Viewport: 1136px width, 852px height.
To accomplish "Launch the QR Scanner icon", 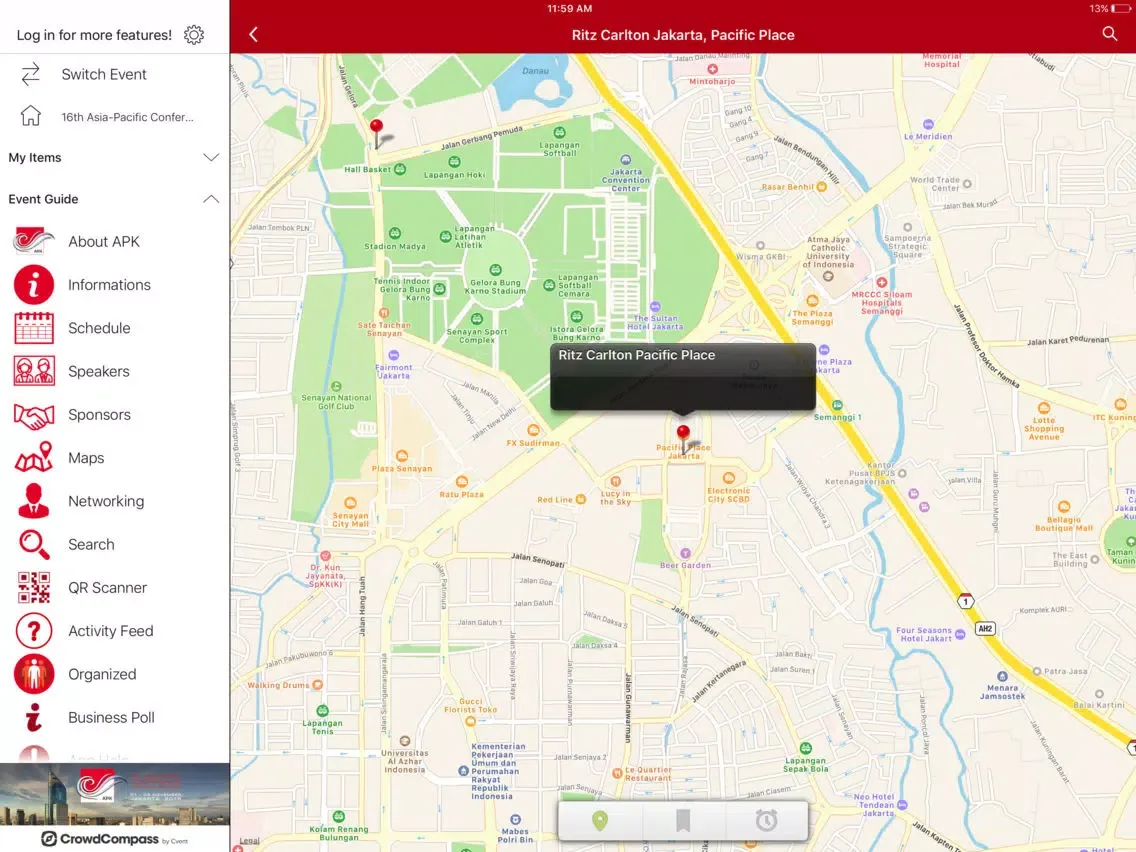I will [x=33, y=588].
